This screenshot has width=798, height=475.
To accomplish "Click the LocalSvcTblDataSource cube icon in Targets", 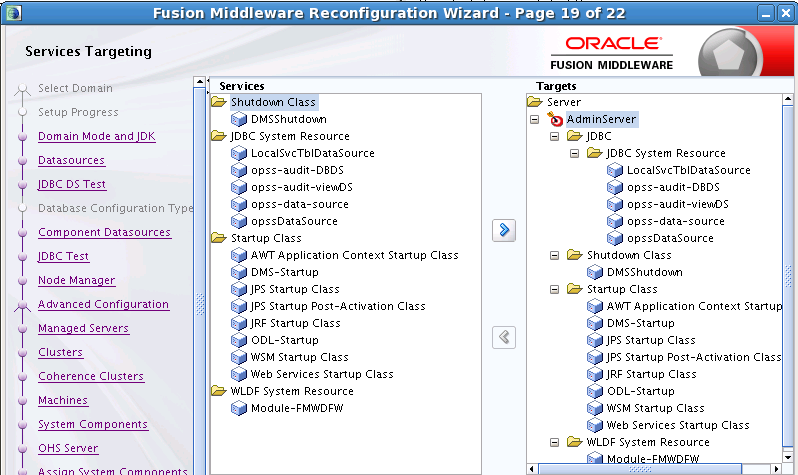I will [x=615, y=170].
